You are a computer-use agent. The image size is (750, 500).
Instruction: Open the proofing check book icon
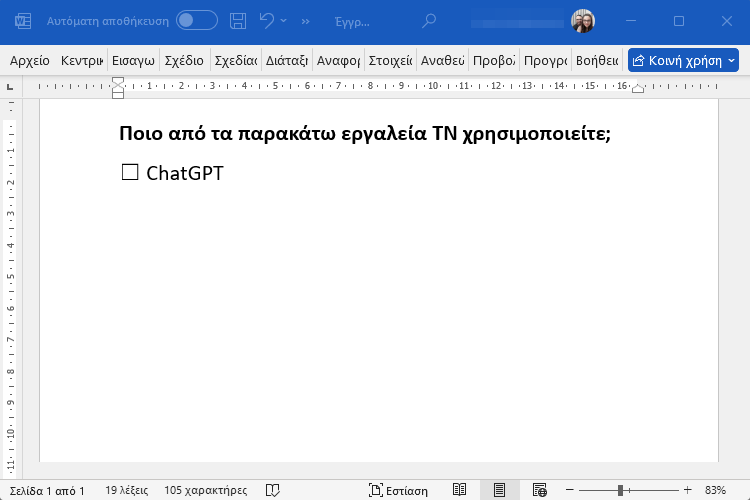point(273,490)
